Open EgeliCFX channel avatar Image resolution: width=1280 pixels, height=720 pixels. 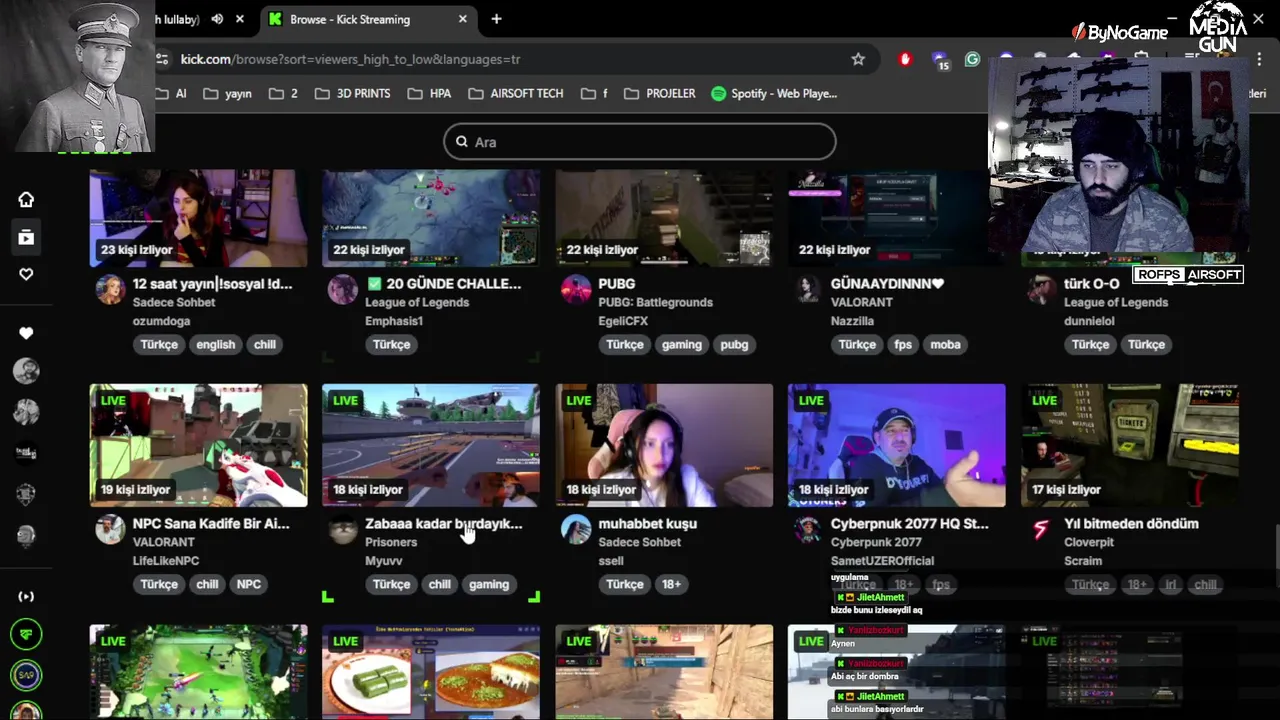[576, 290]
